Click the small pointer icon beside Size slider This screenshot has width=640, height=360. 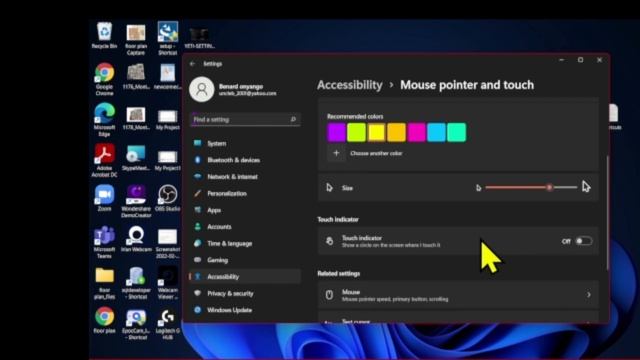478,188
